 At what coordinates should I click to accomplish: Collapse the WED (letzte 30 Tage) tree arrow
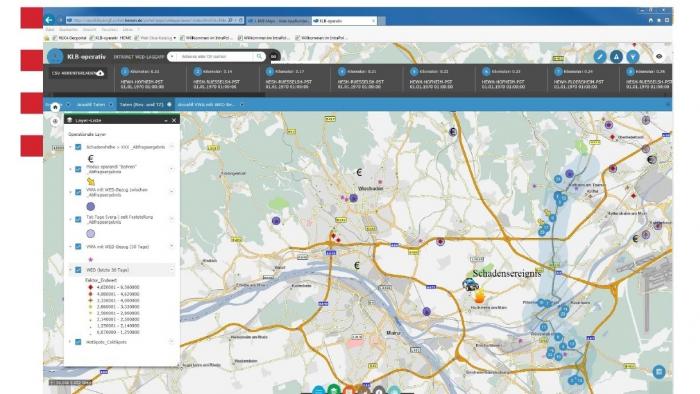pos(70,270)
